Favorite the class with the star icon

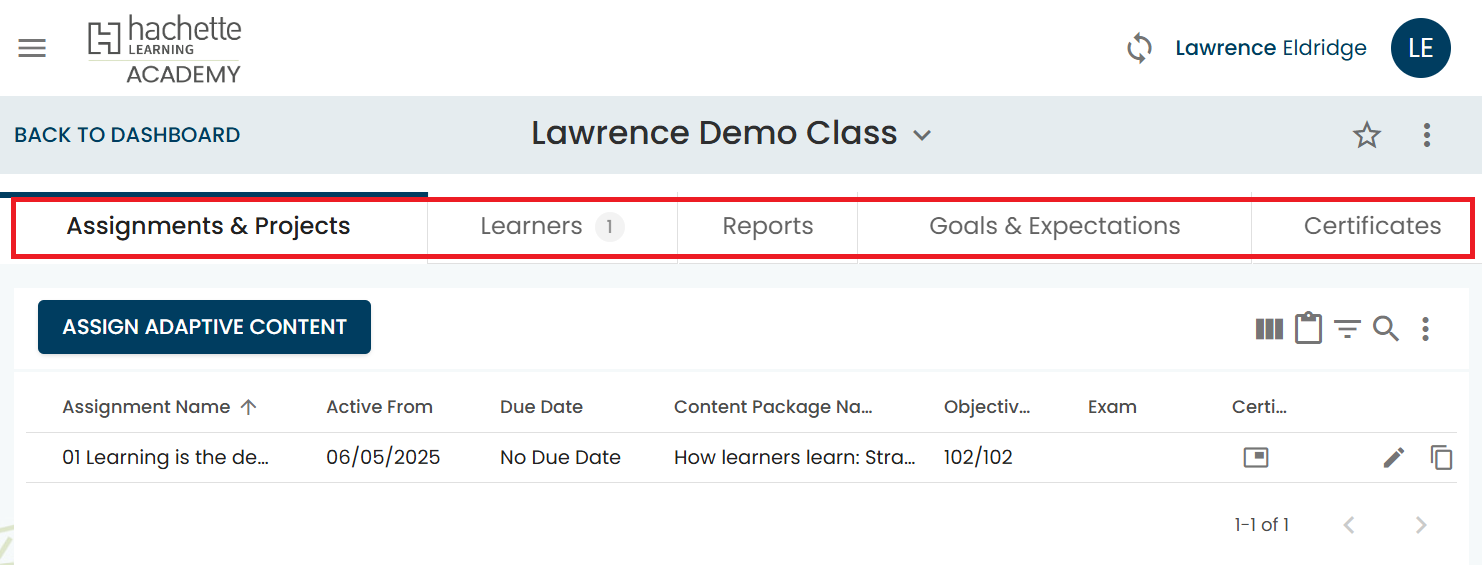pos(1367,135)
